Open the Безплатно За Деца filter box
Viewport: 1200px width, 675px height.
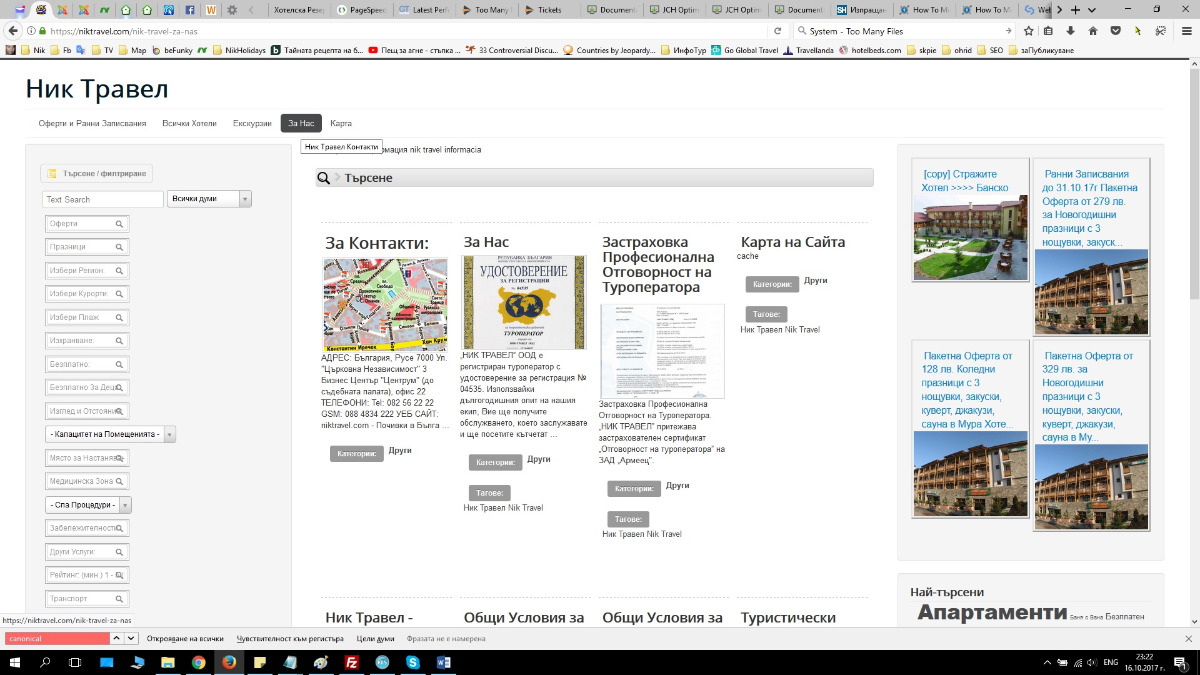click(x=87, y=387)
